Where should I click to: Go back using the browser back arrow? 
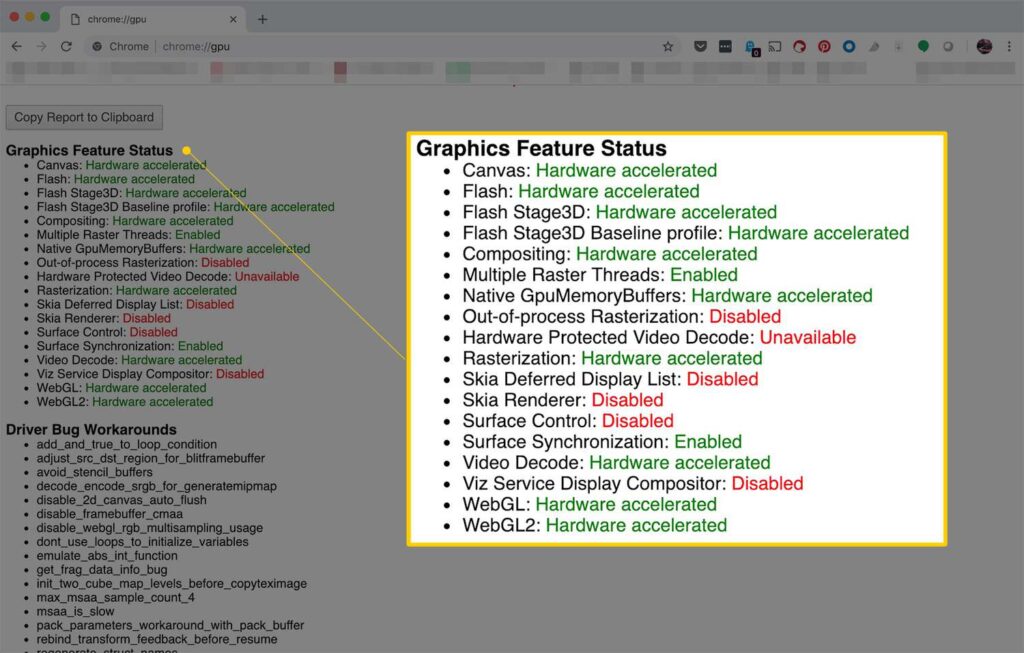17,46
